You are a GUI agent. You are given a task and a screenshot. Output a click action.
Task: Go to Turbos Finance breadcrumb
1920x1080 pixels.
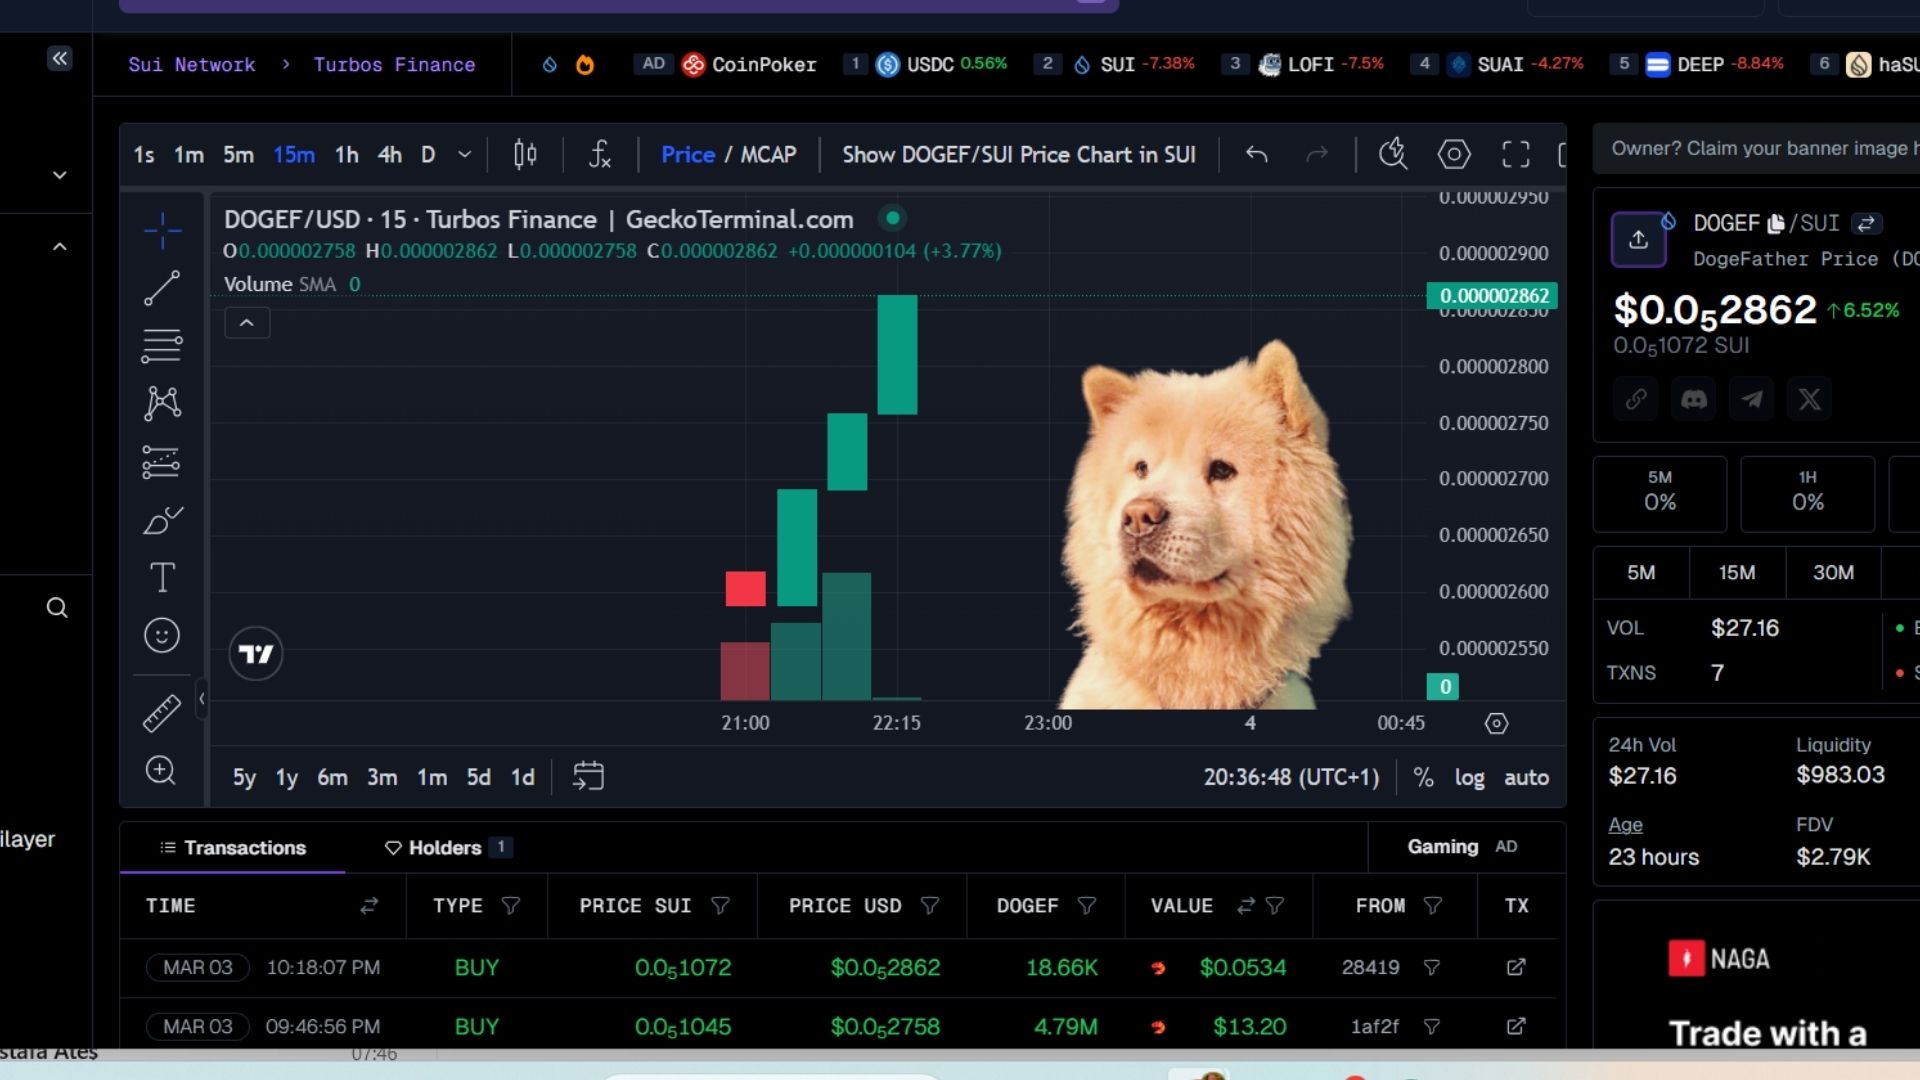[394, 64]
